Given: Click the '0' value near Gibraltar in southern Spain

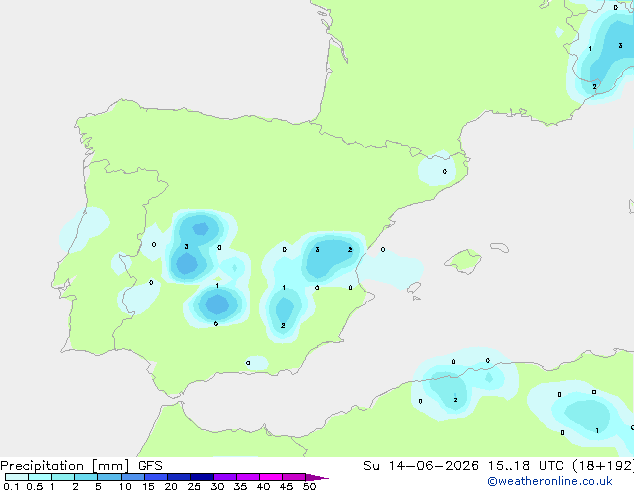Looking at the screenshot, I should (x=248, y=363).
